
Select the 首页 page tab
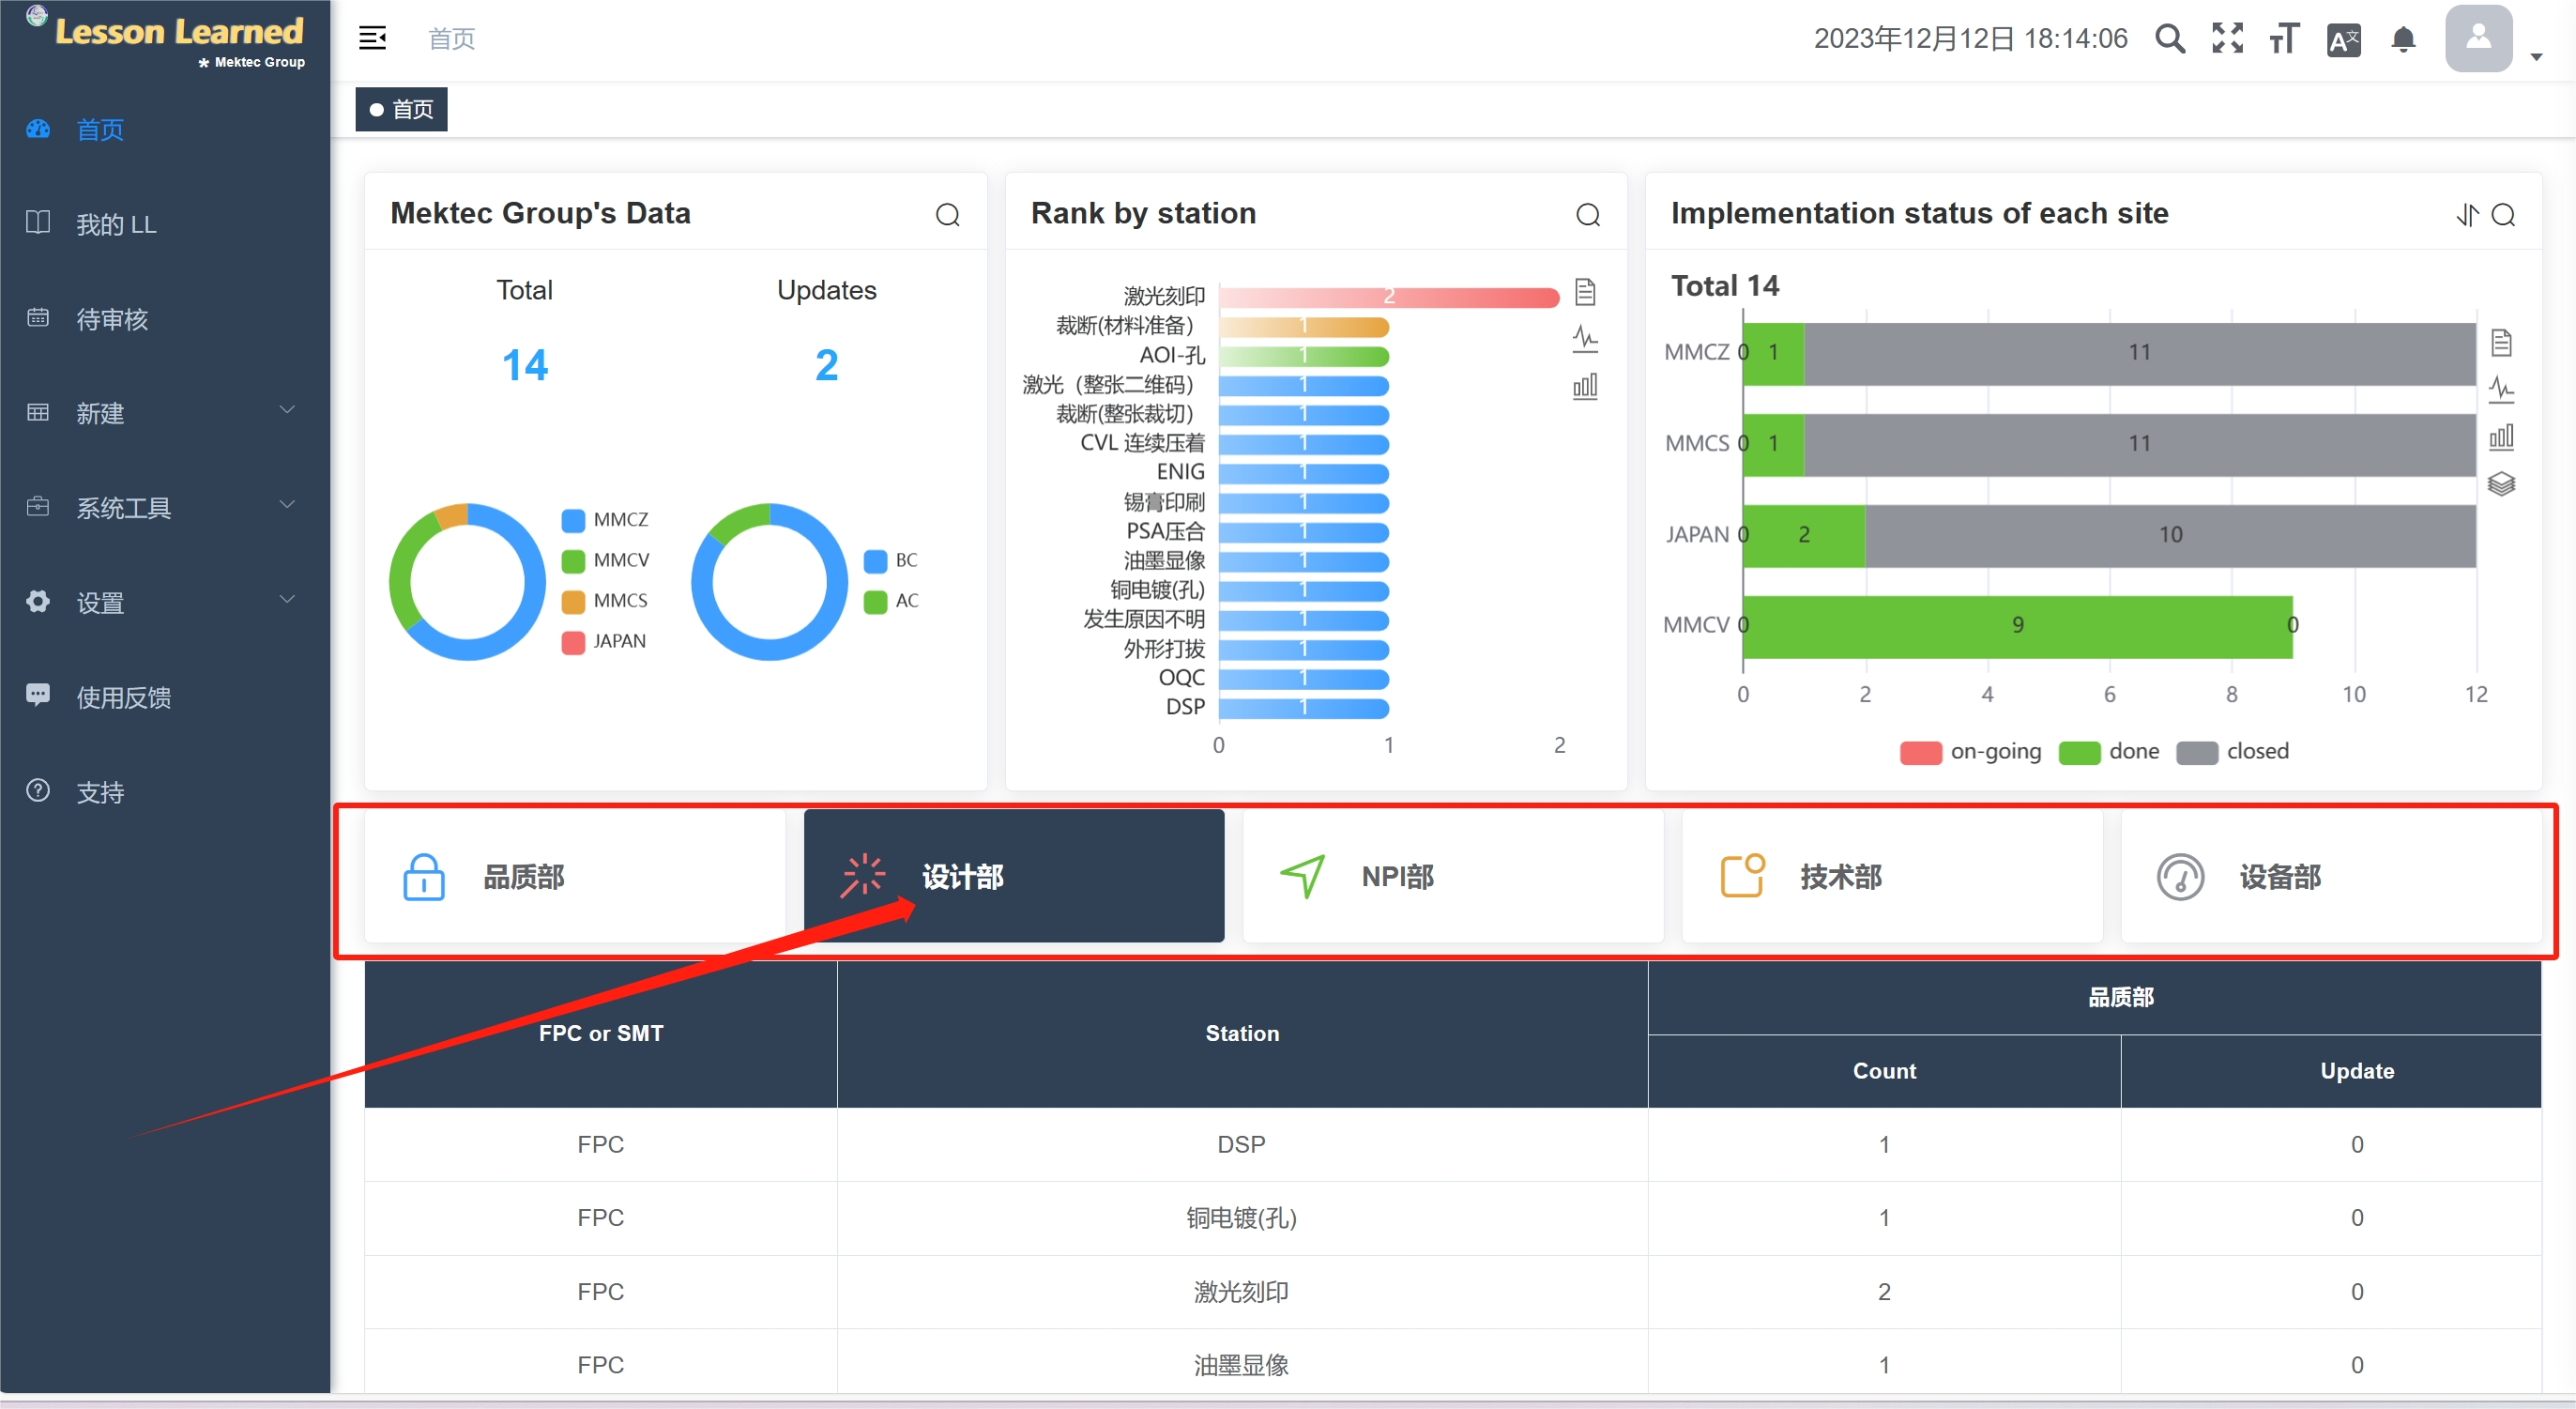click(x=401, y=109)
